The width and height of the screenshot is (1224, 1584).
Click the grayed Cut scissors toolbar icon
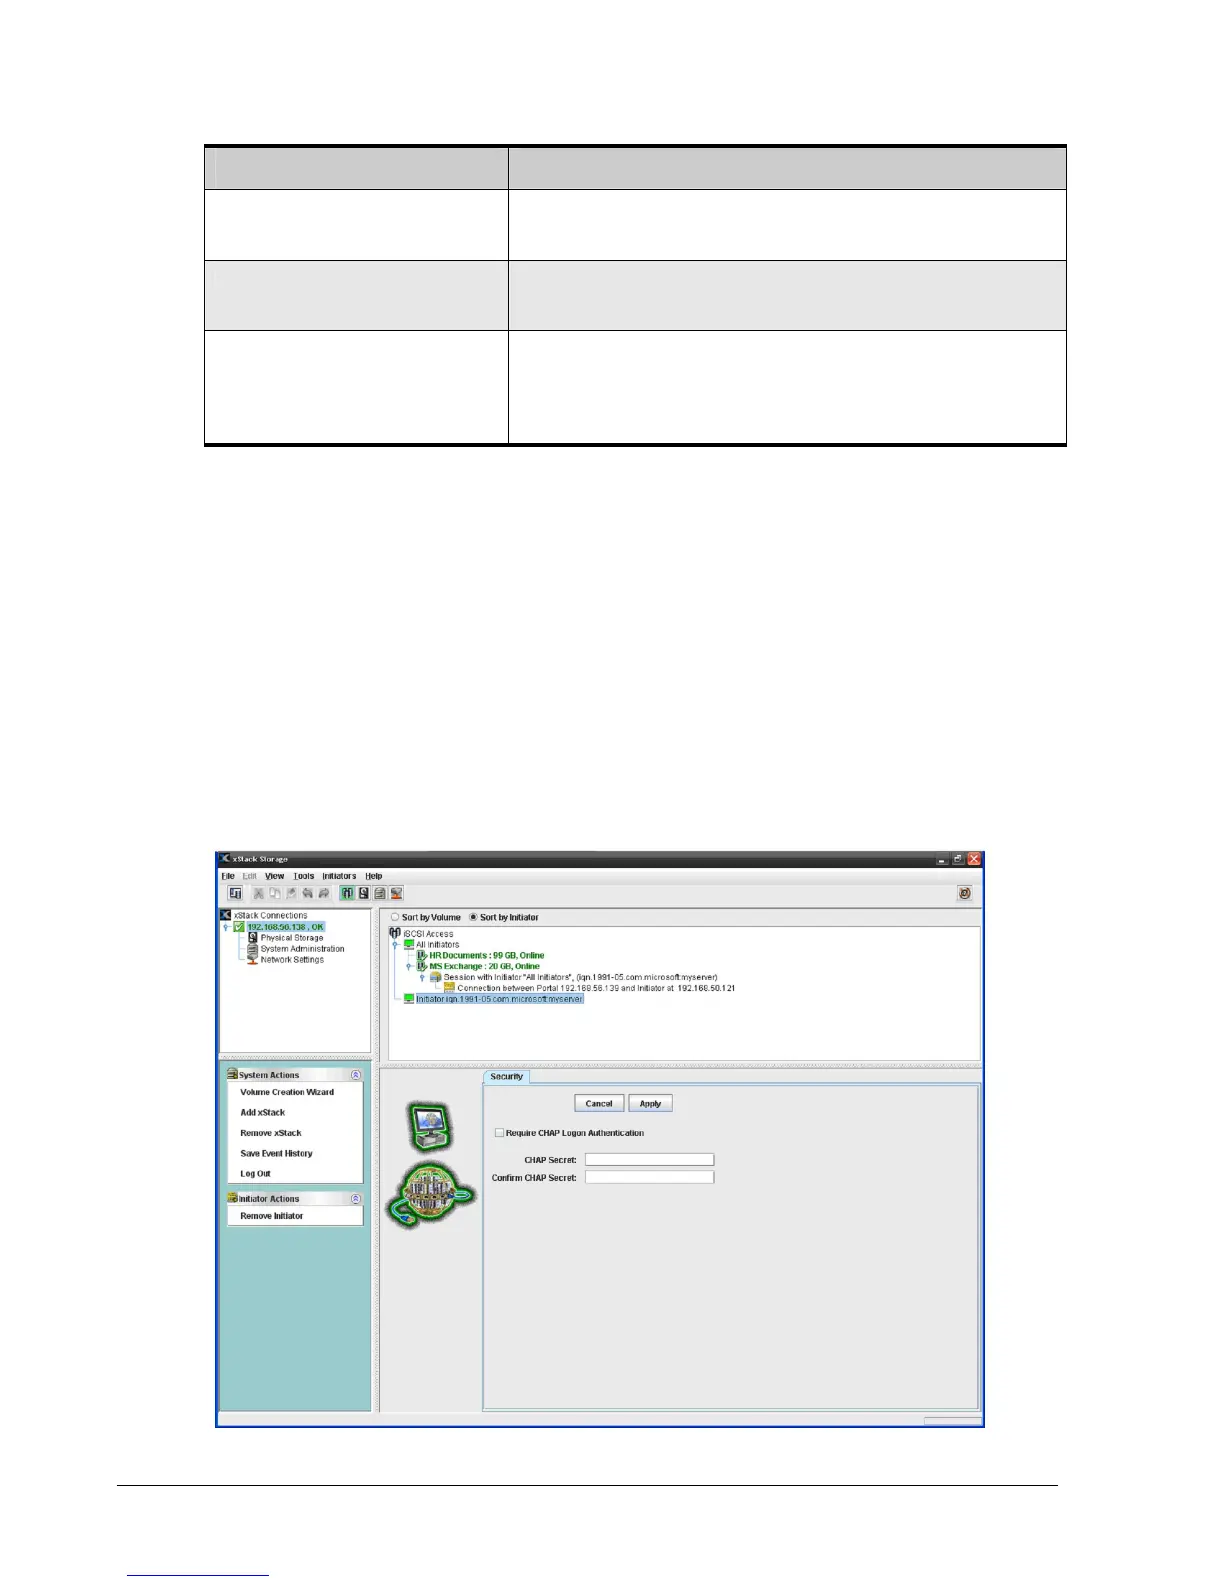tap(259, 893)
